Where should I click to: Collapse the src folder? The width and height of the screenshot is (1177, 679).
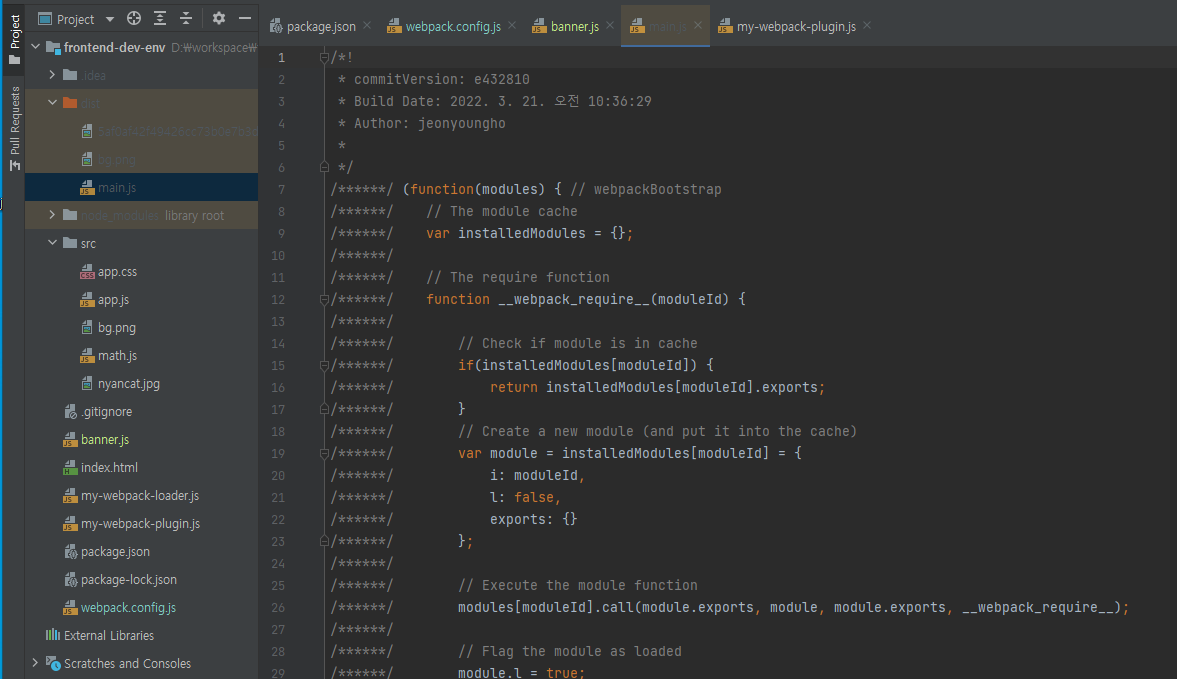click(x=52, y=243)
